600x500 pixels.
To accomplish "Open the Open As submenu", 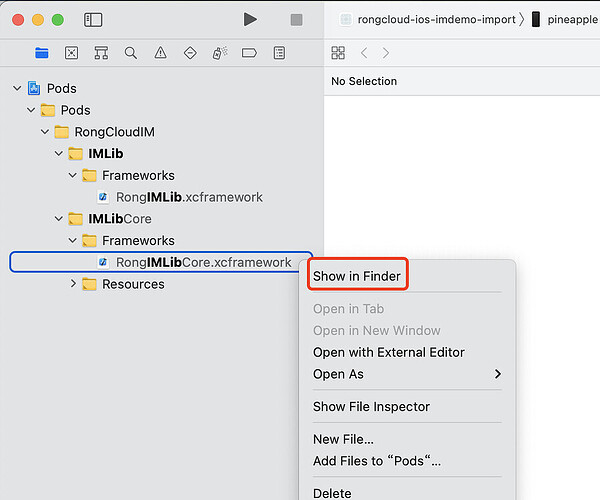I will (x=407, y=374).
